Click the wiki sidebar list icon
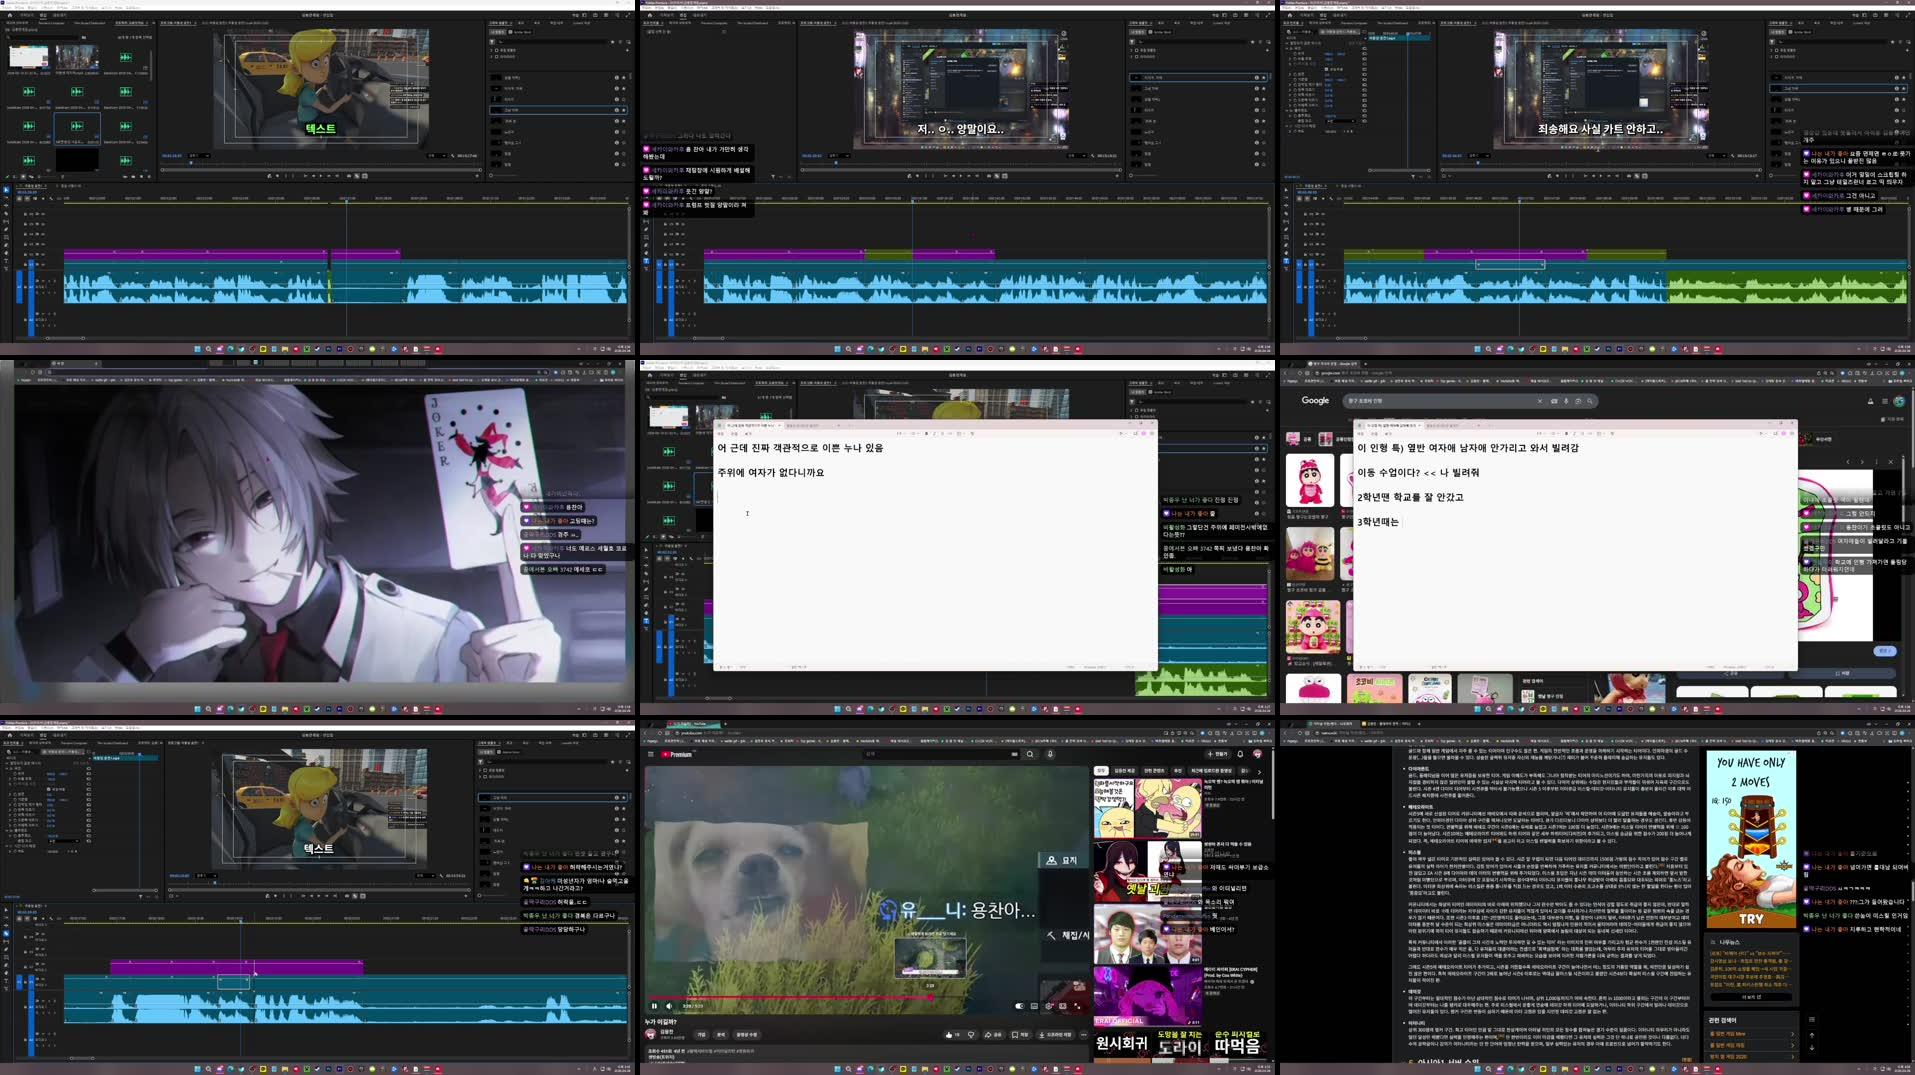The height and width of the screenshot is (1075, 1915). point(1811,1019)
